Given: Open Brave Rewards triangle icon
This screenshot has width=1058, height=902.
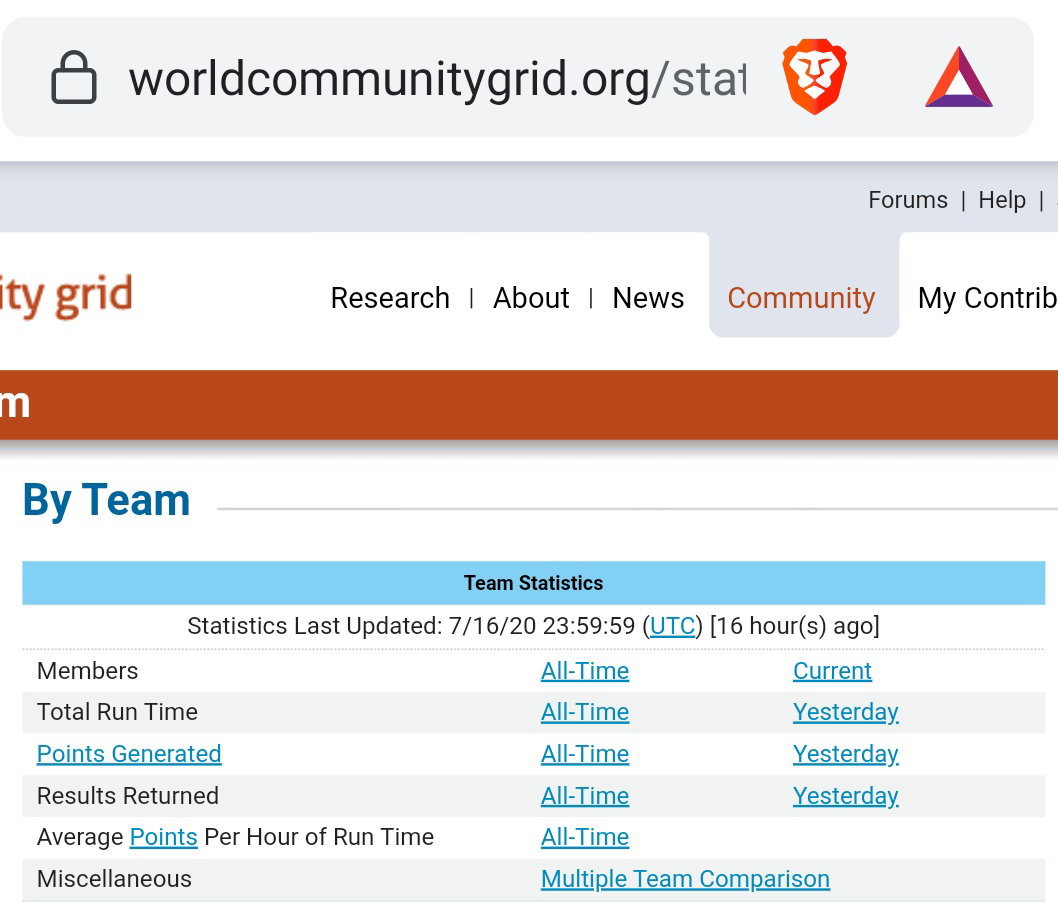Looking at the screenshot, I should click(959, 78).
